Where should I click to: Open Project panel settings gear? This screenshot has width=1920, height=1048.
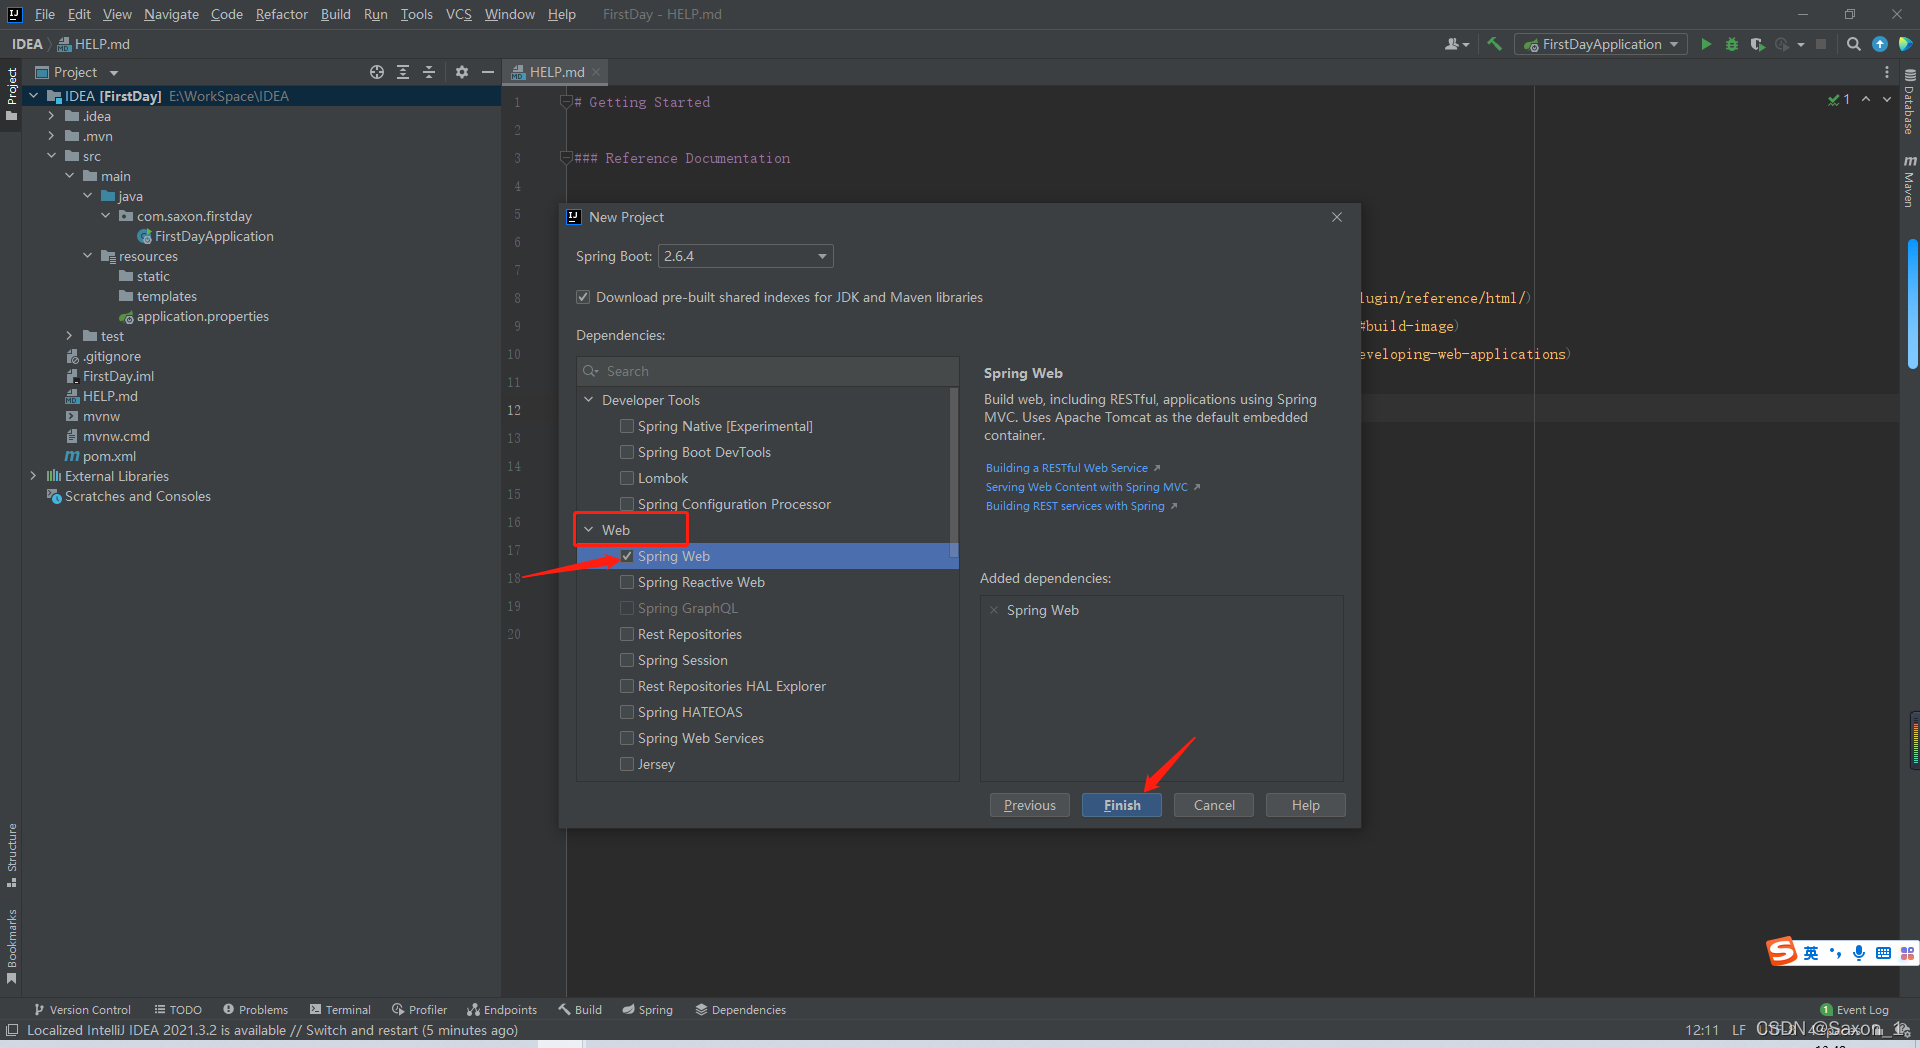(462, 72)
